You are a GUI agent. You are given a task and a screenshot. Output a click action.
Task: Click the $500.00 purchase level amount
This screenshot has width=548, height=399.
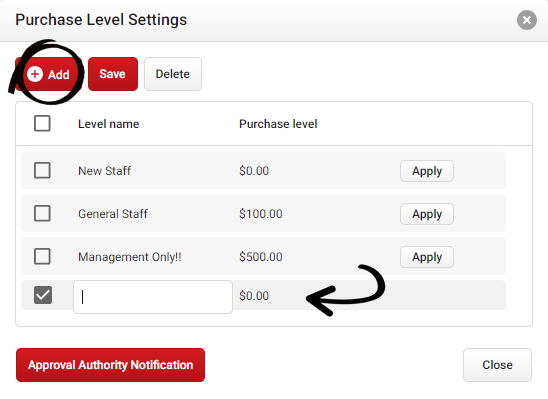tap(261, 257)
